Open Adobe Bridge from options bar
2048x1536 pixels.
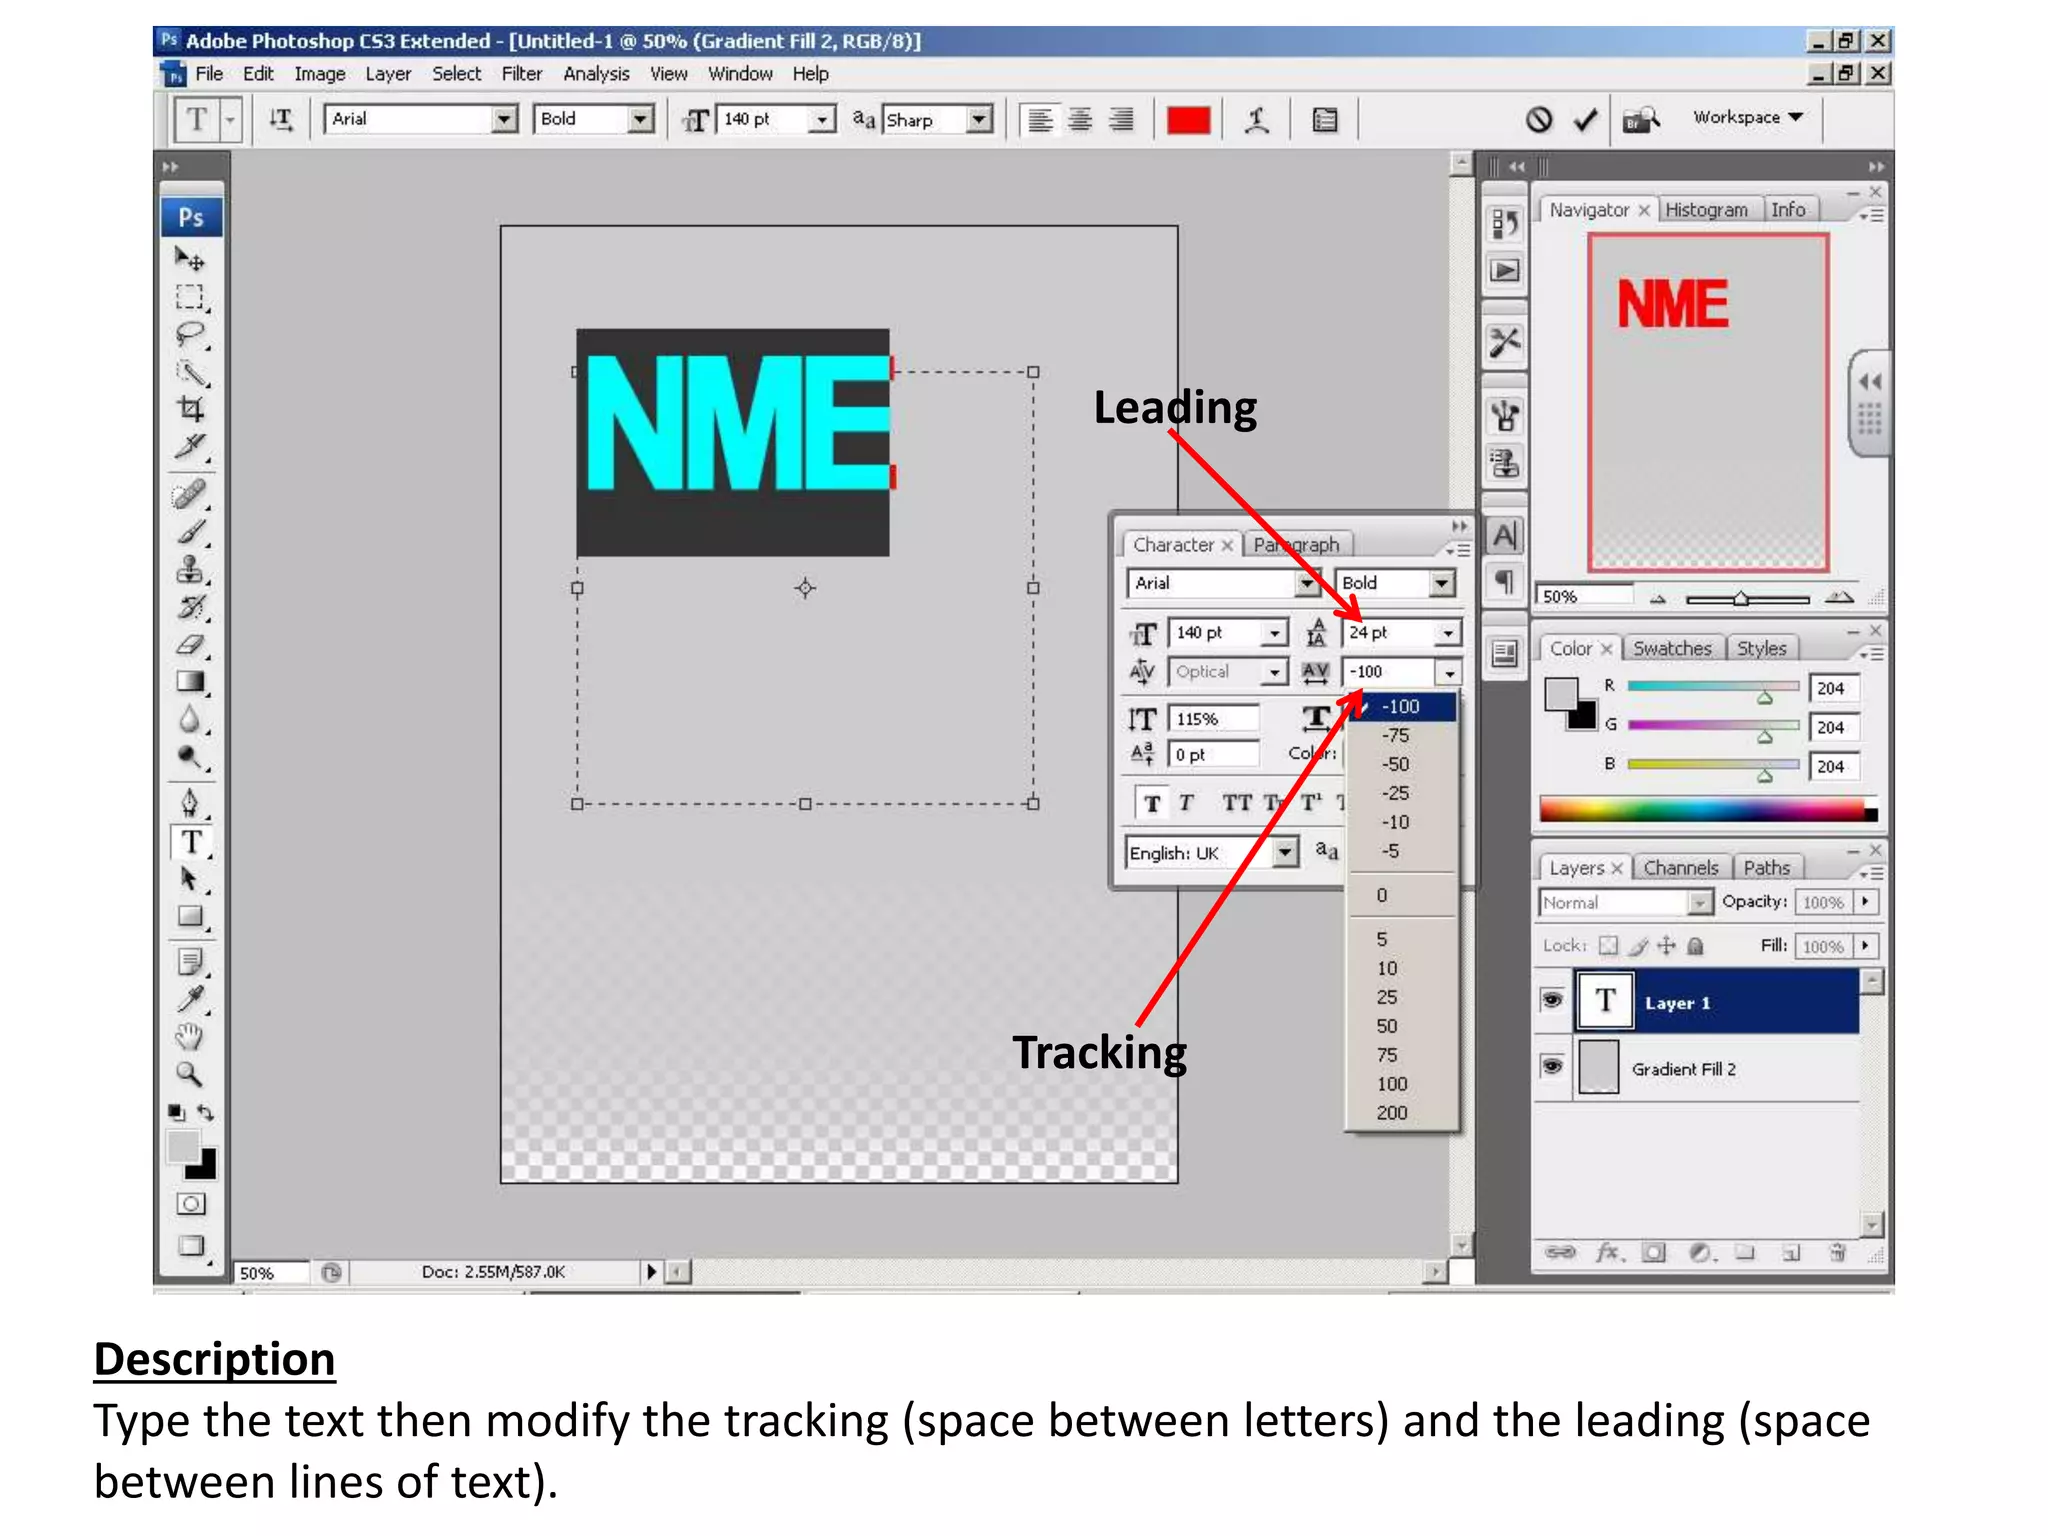(1640, 120)
